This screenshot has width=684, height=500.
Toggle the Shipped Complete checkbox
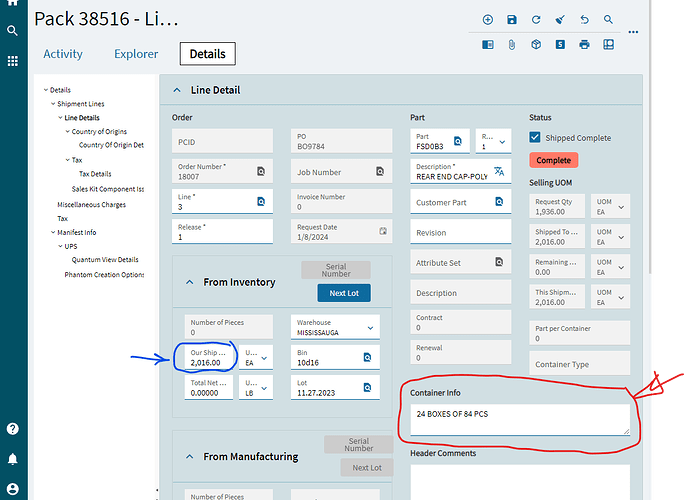tap(535, 137)
